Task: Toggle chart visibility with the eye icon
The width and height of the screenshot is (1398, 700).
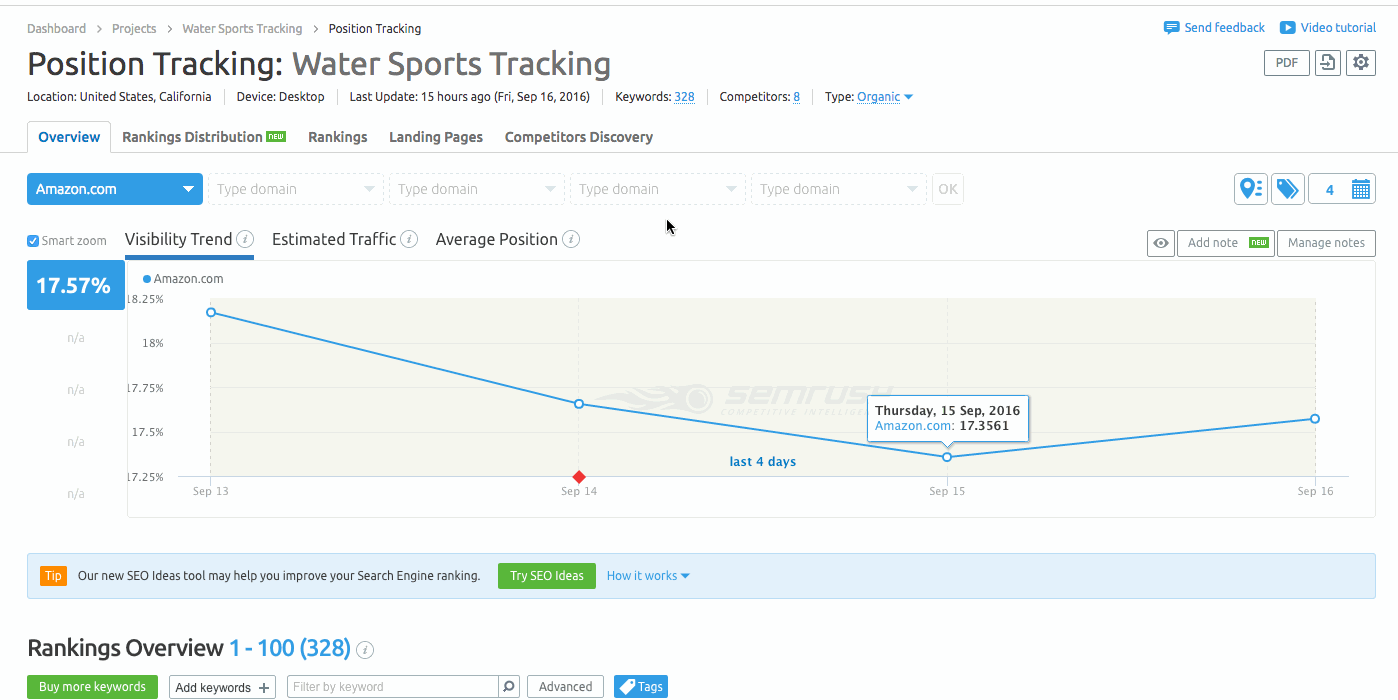Action: point(1160,243)
